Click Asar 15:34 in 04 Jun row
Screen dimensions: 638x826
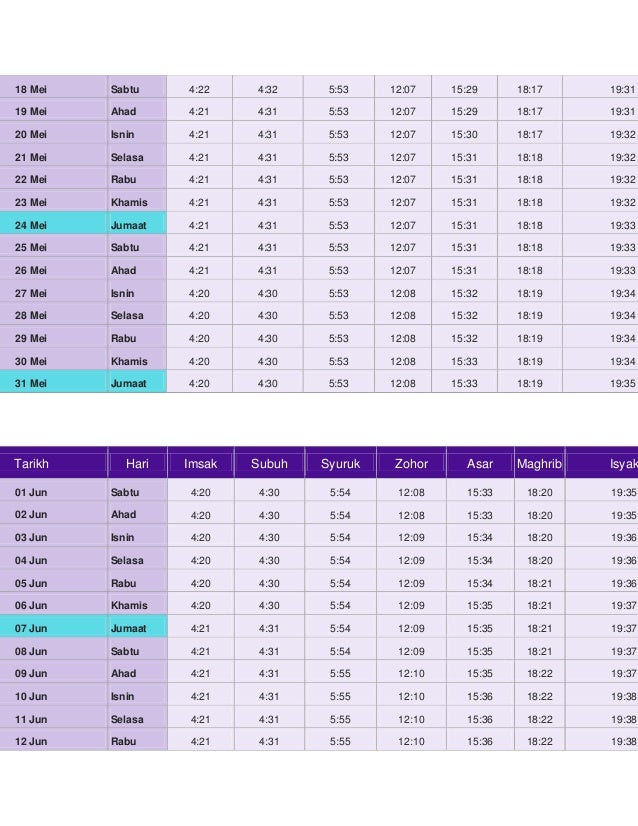(480, 560)
